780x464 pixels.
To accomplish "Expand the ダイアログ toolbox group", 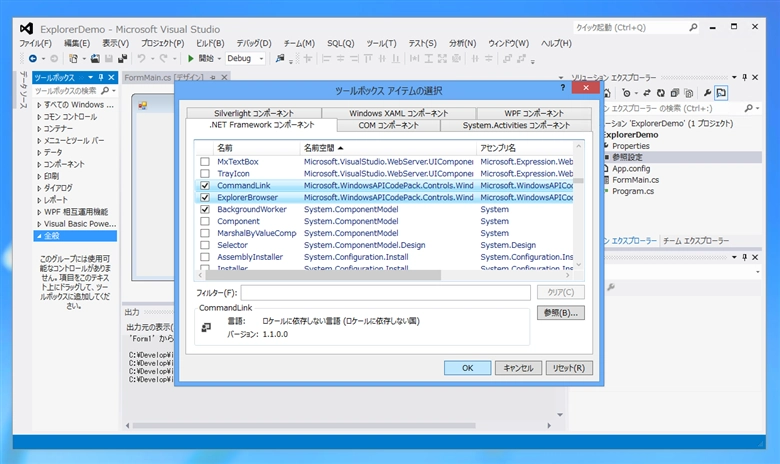I will pos(39,188).
